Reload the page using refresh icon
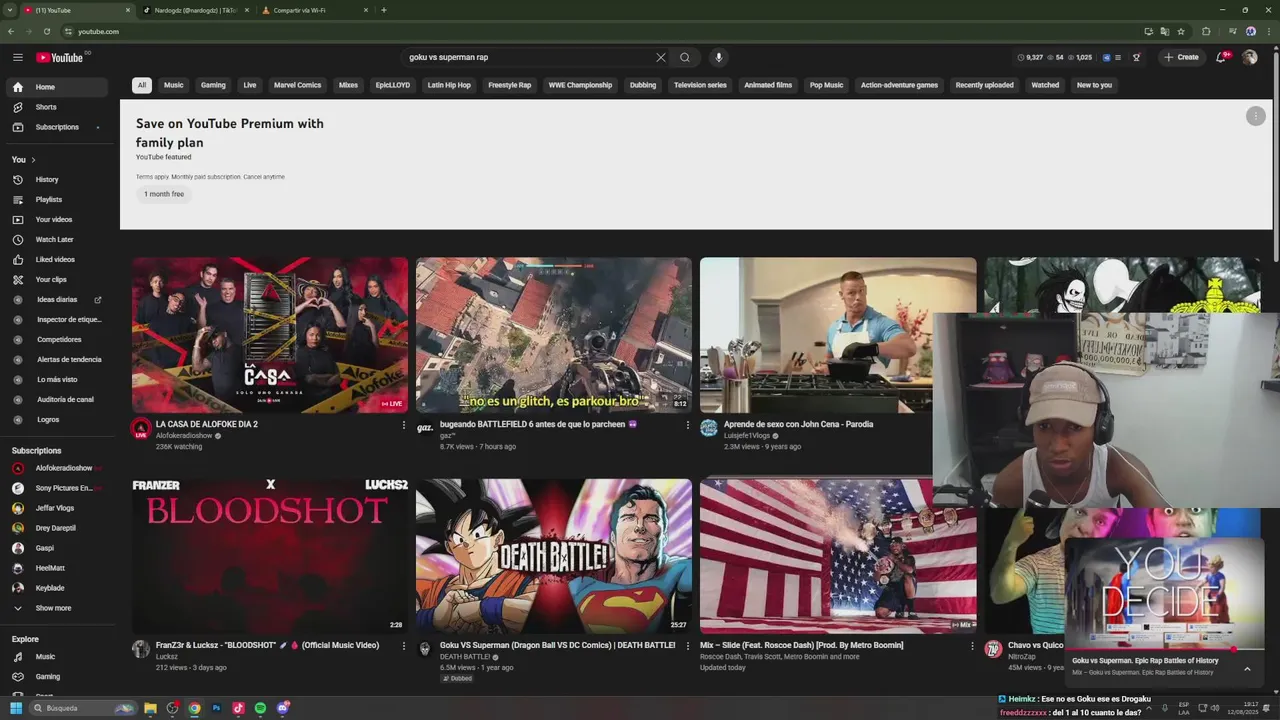This screenshot has width=1280, height=720. pos(46,31)
